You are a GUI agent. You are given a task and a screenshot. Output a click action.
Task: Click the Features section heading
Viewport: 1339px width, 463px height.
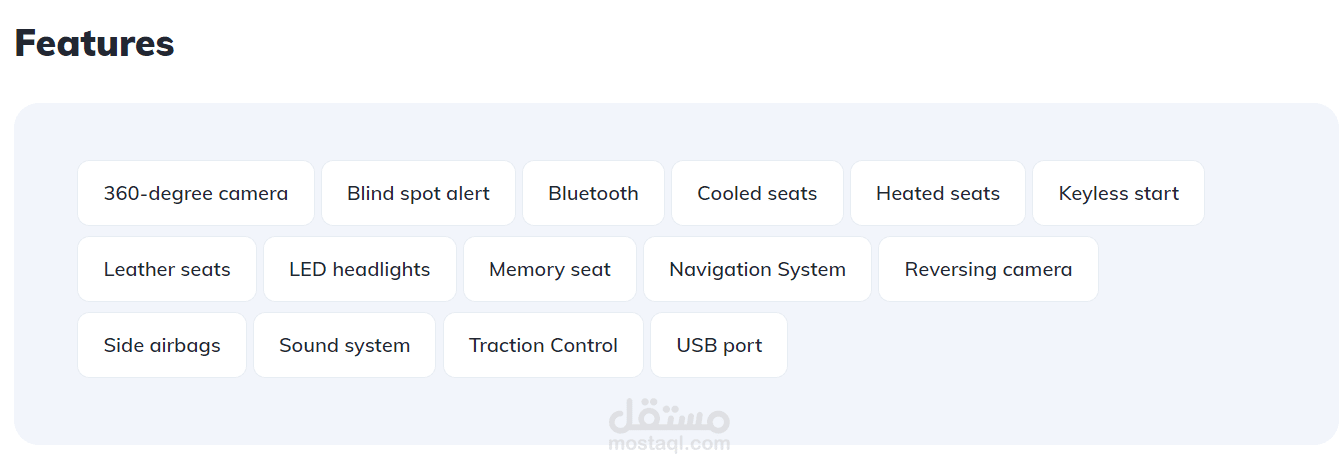coord(94,43)
